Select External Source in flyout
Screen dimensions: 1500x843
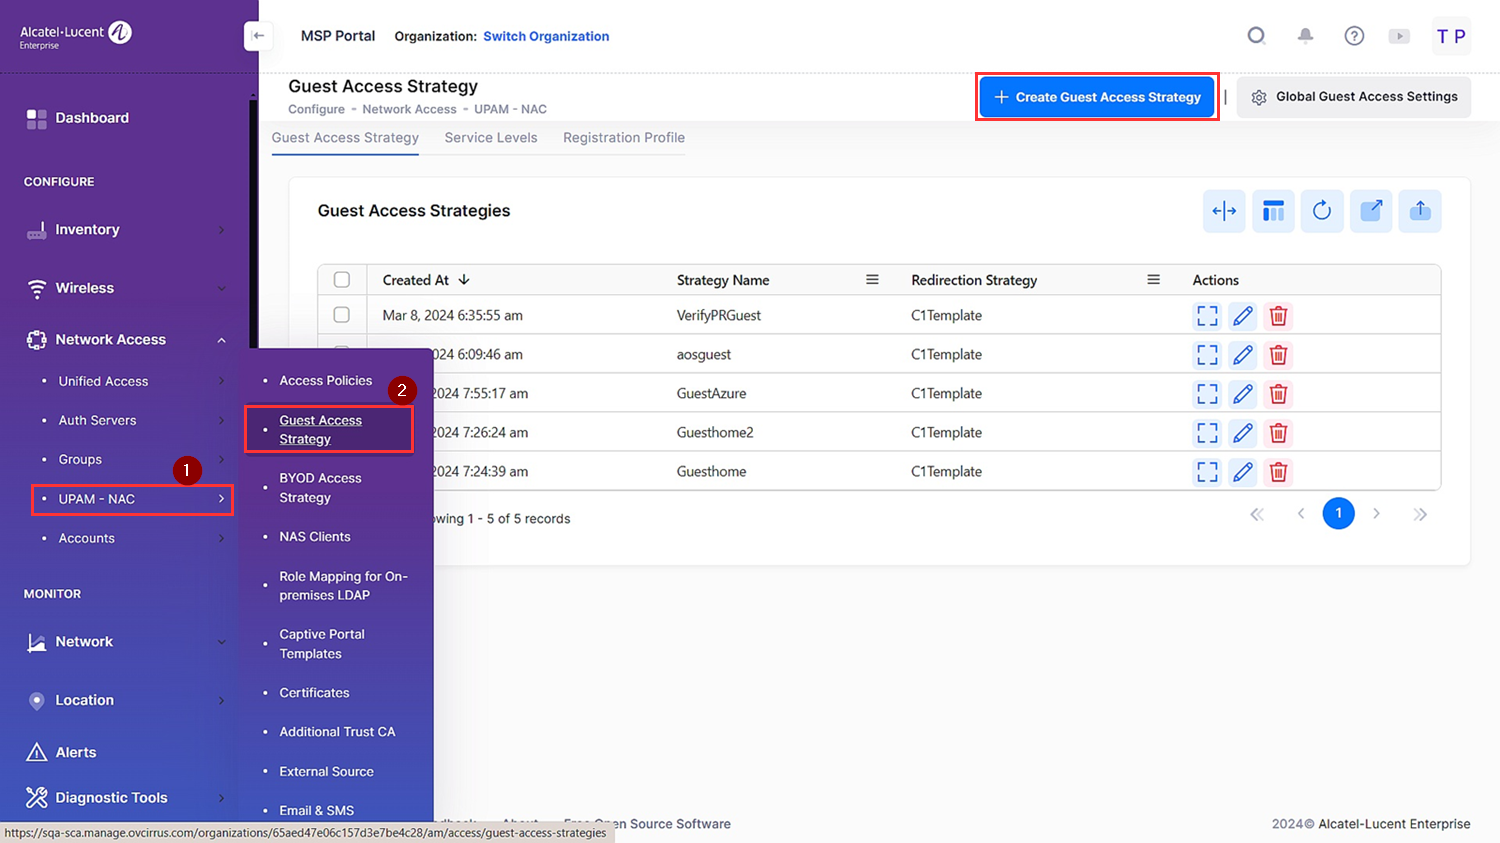[x=326, y=772]
